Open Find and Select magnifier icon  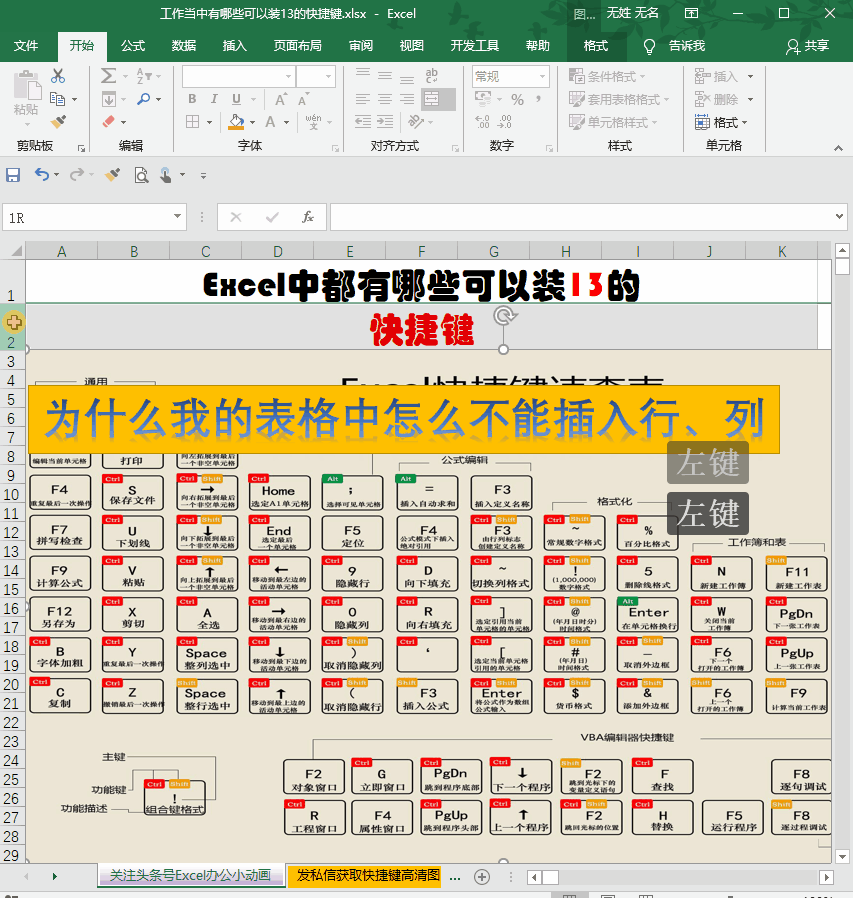(x=143, y=99)
